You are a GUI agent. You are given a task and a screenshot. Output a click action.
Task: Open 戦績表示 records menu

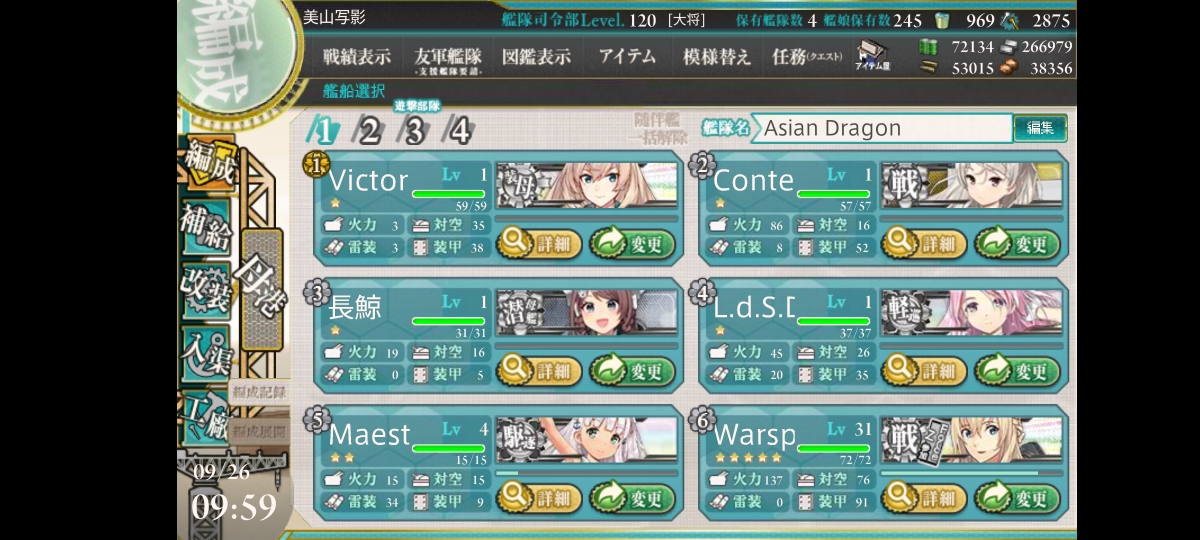point(357,57)
